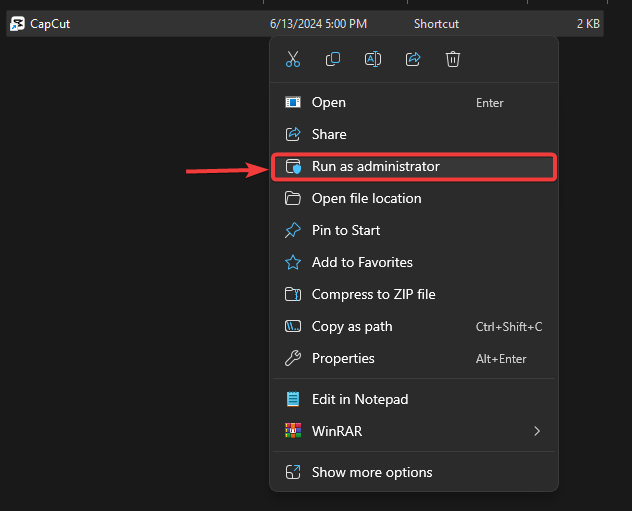
Task: Select the CapCut file row
Action: (150, 24)
